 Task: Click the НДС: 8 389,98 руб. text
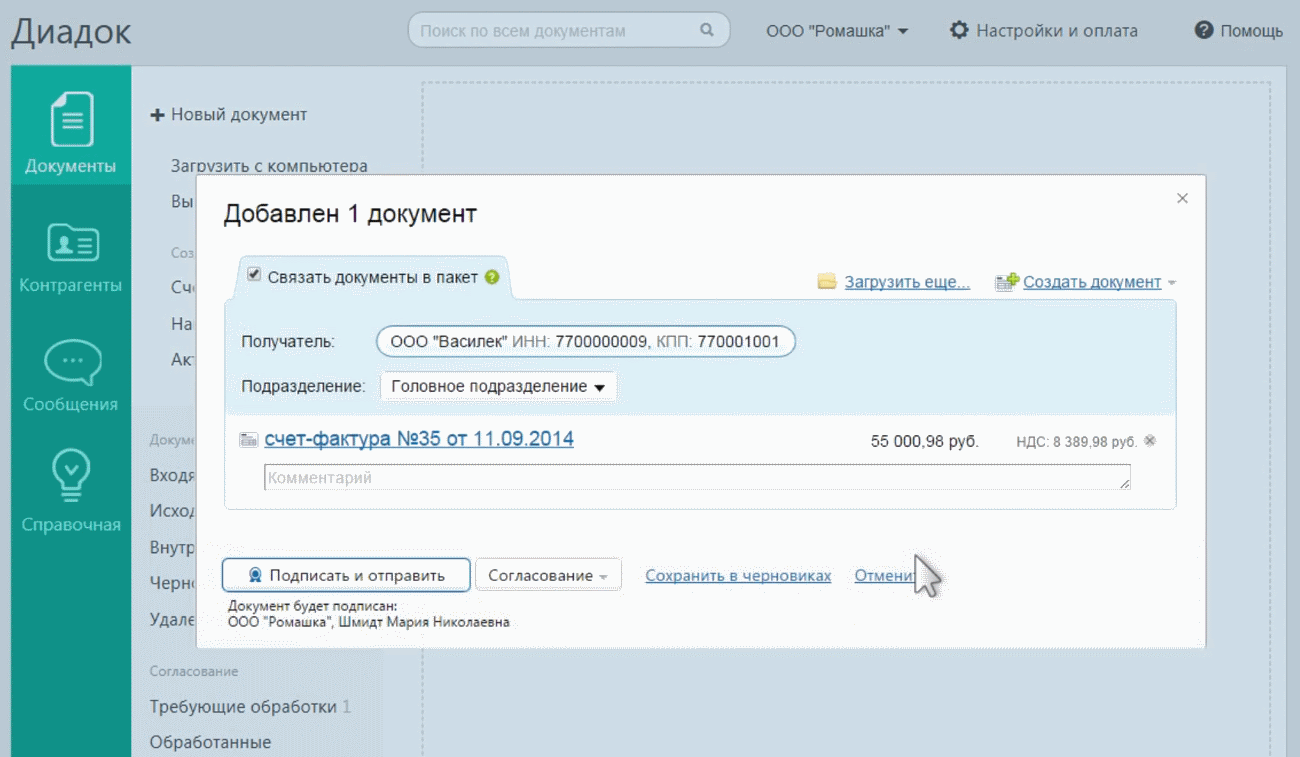1076,441
